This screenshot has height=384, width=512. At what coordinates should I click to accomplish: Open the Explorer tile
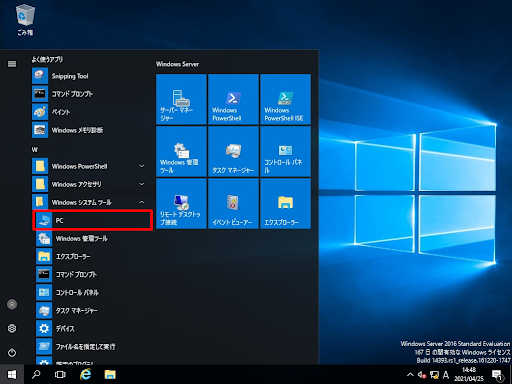point(285,203)
